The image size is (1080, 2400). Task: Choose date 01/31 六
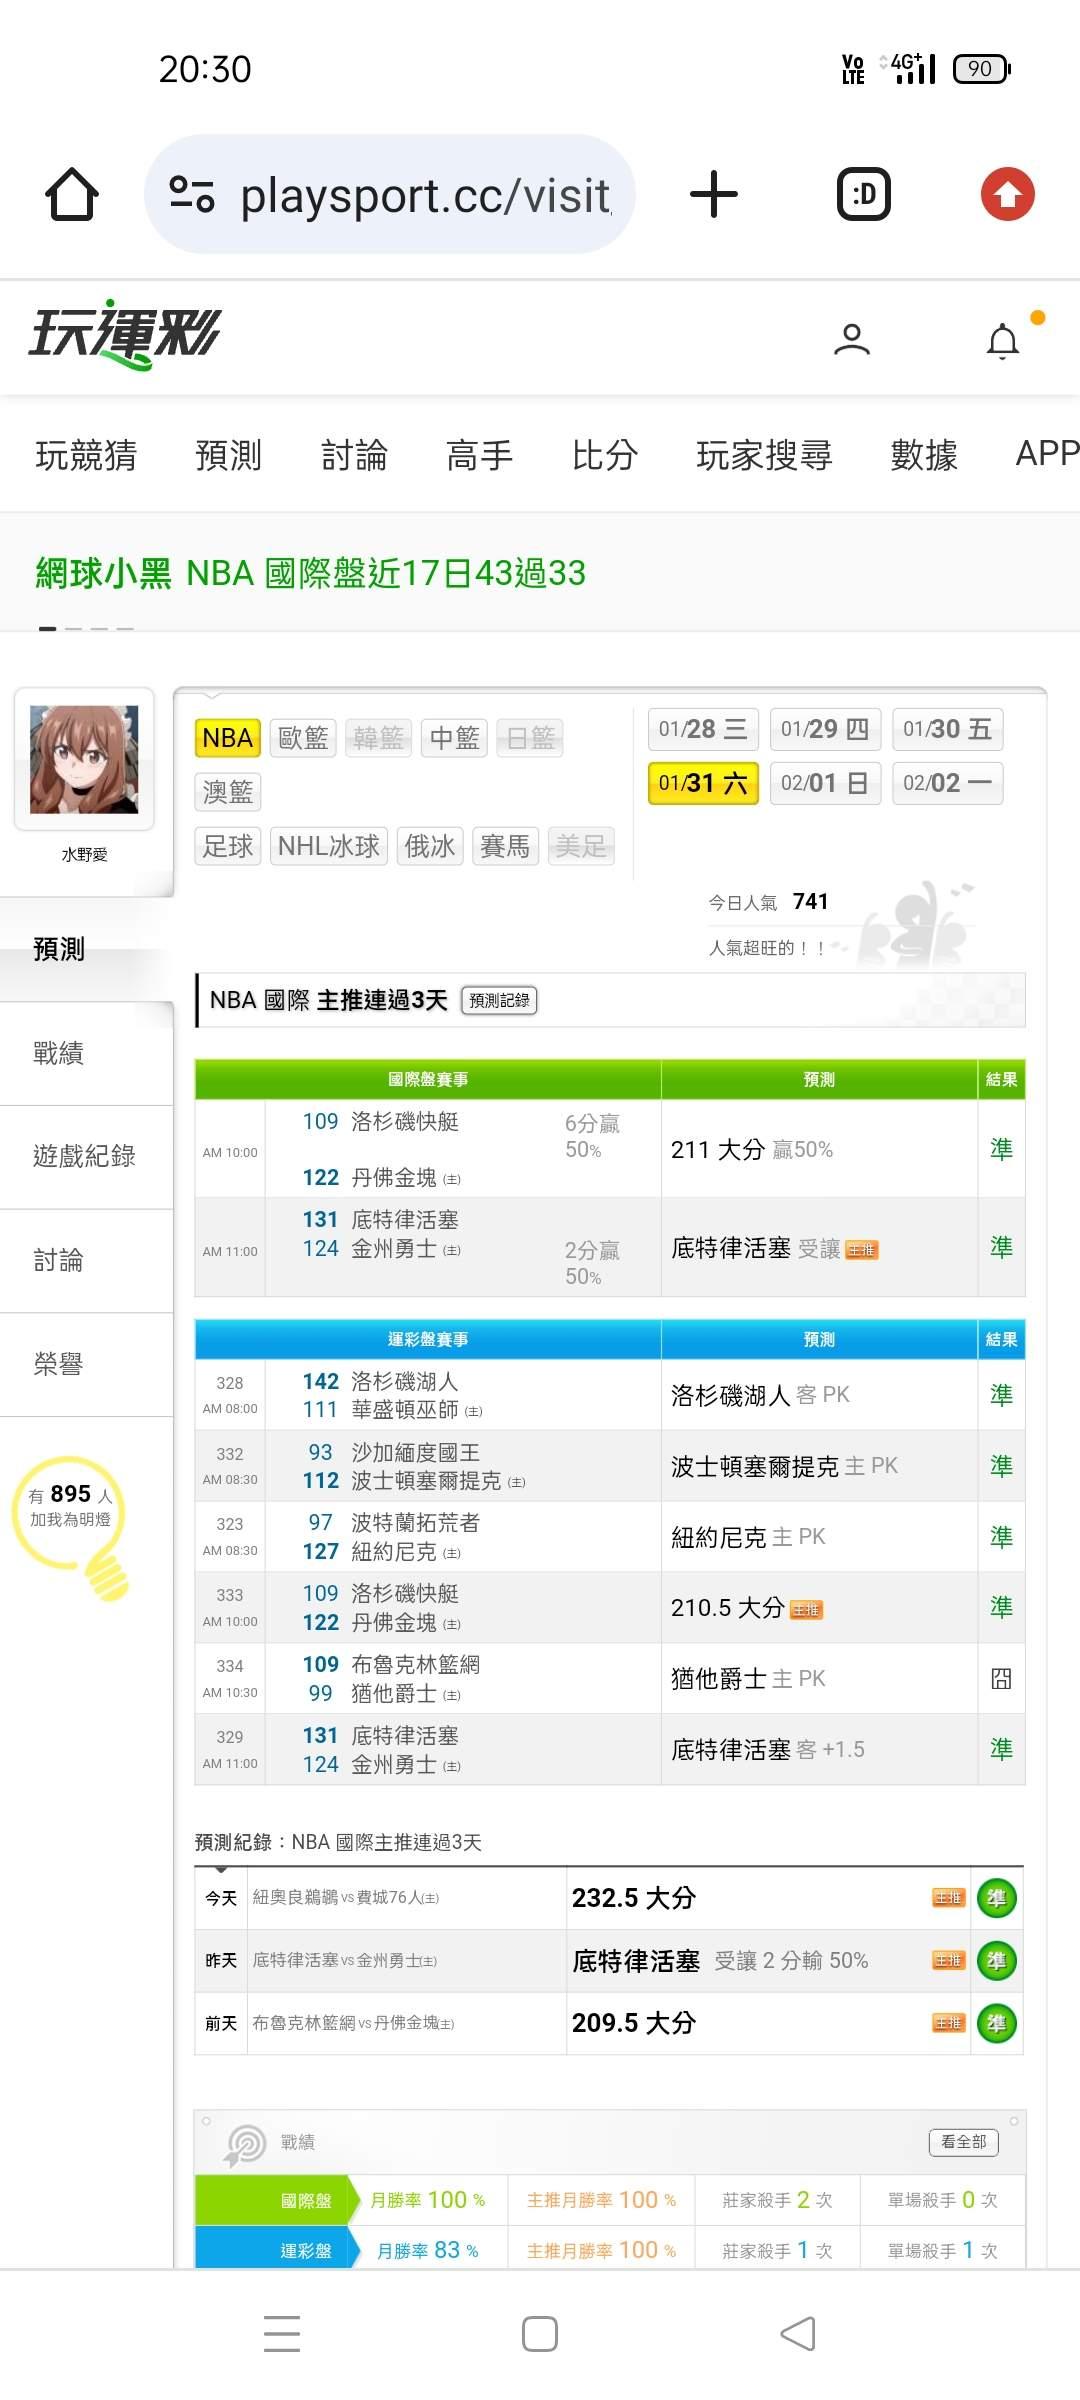pyautogui.click(x=703, y=783)
